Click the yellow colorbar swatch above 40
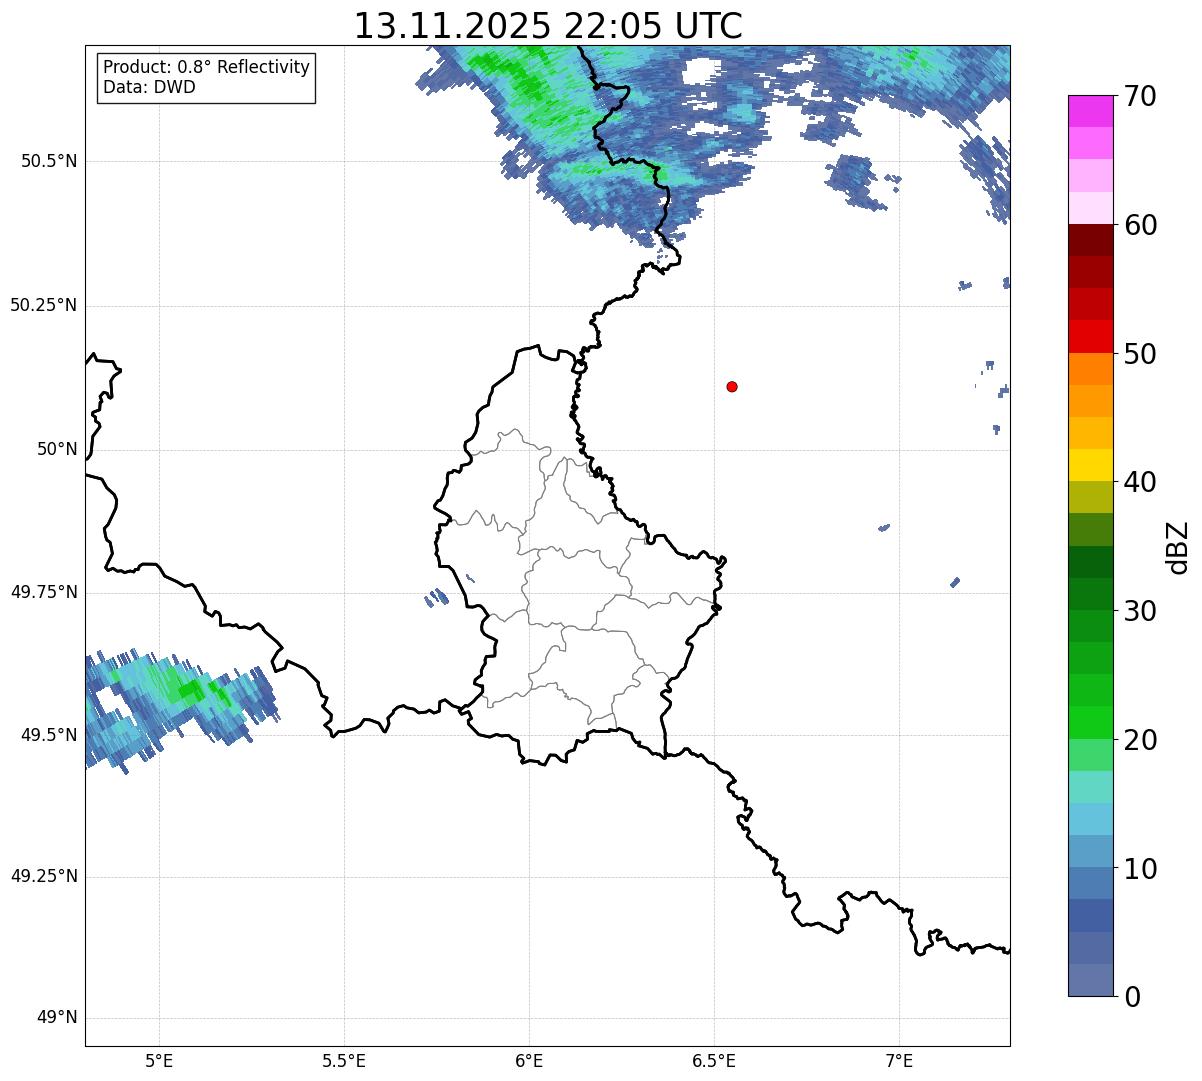This screenshot has width=1202, height=1081. pyautogui.click(x=1091, y=465)
